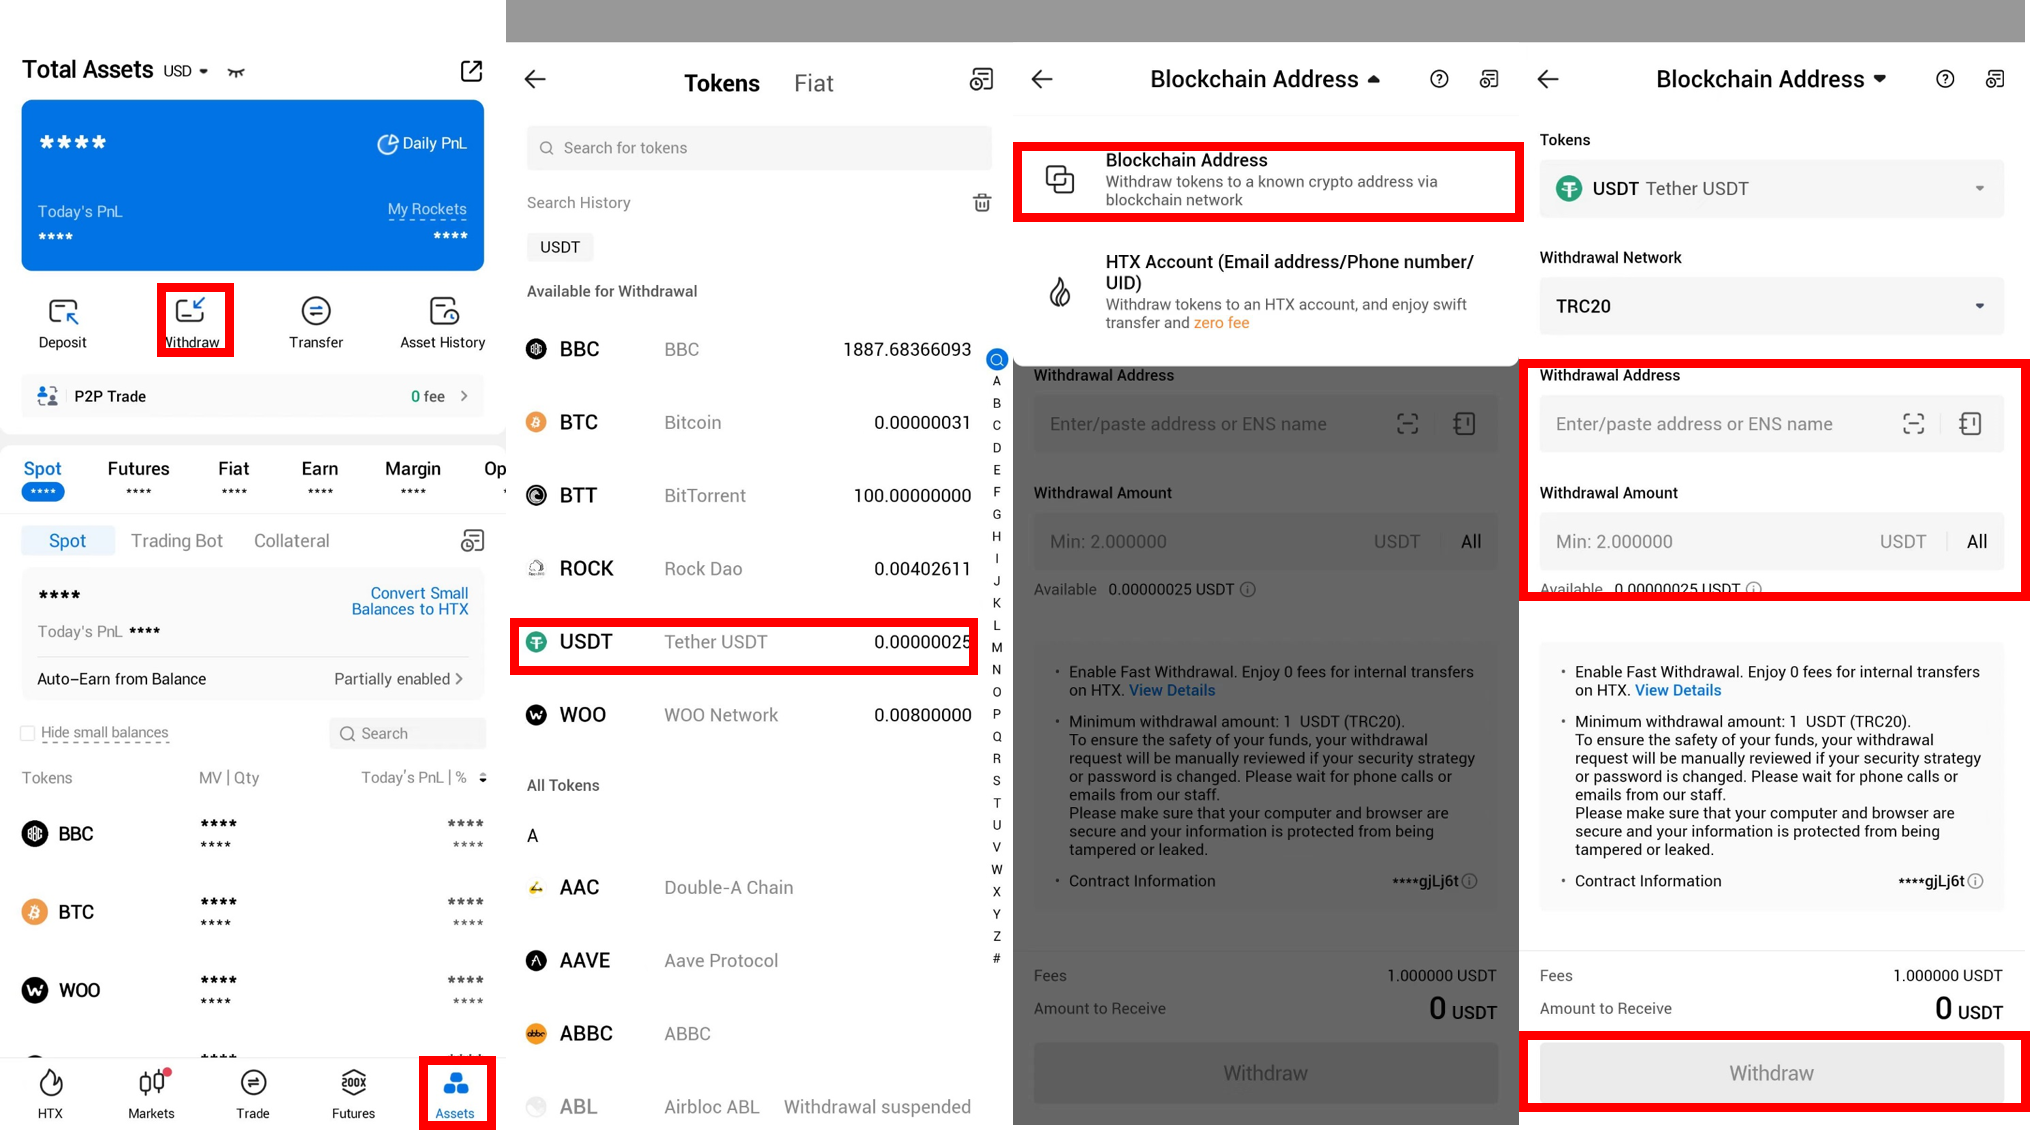Open Futures in bottom navigation bar
The width and height of the screenshot is (2030, 1130).
tap(353, 1083)
